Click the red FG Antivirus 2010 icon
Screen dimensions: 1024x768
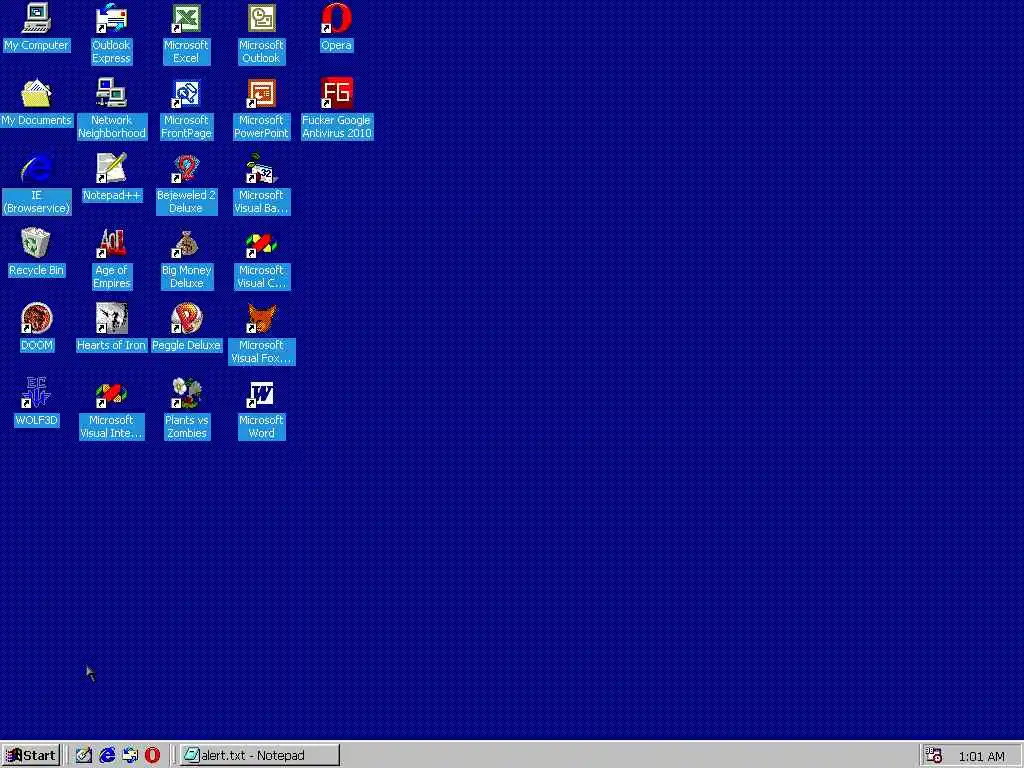(x=336, y=93)
